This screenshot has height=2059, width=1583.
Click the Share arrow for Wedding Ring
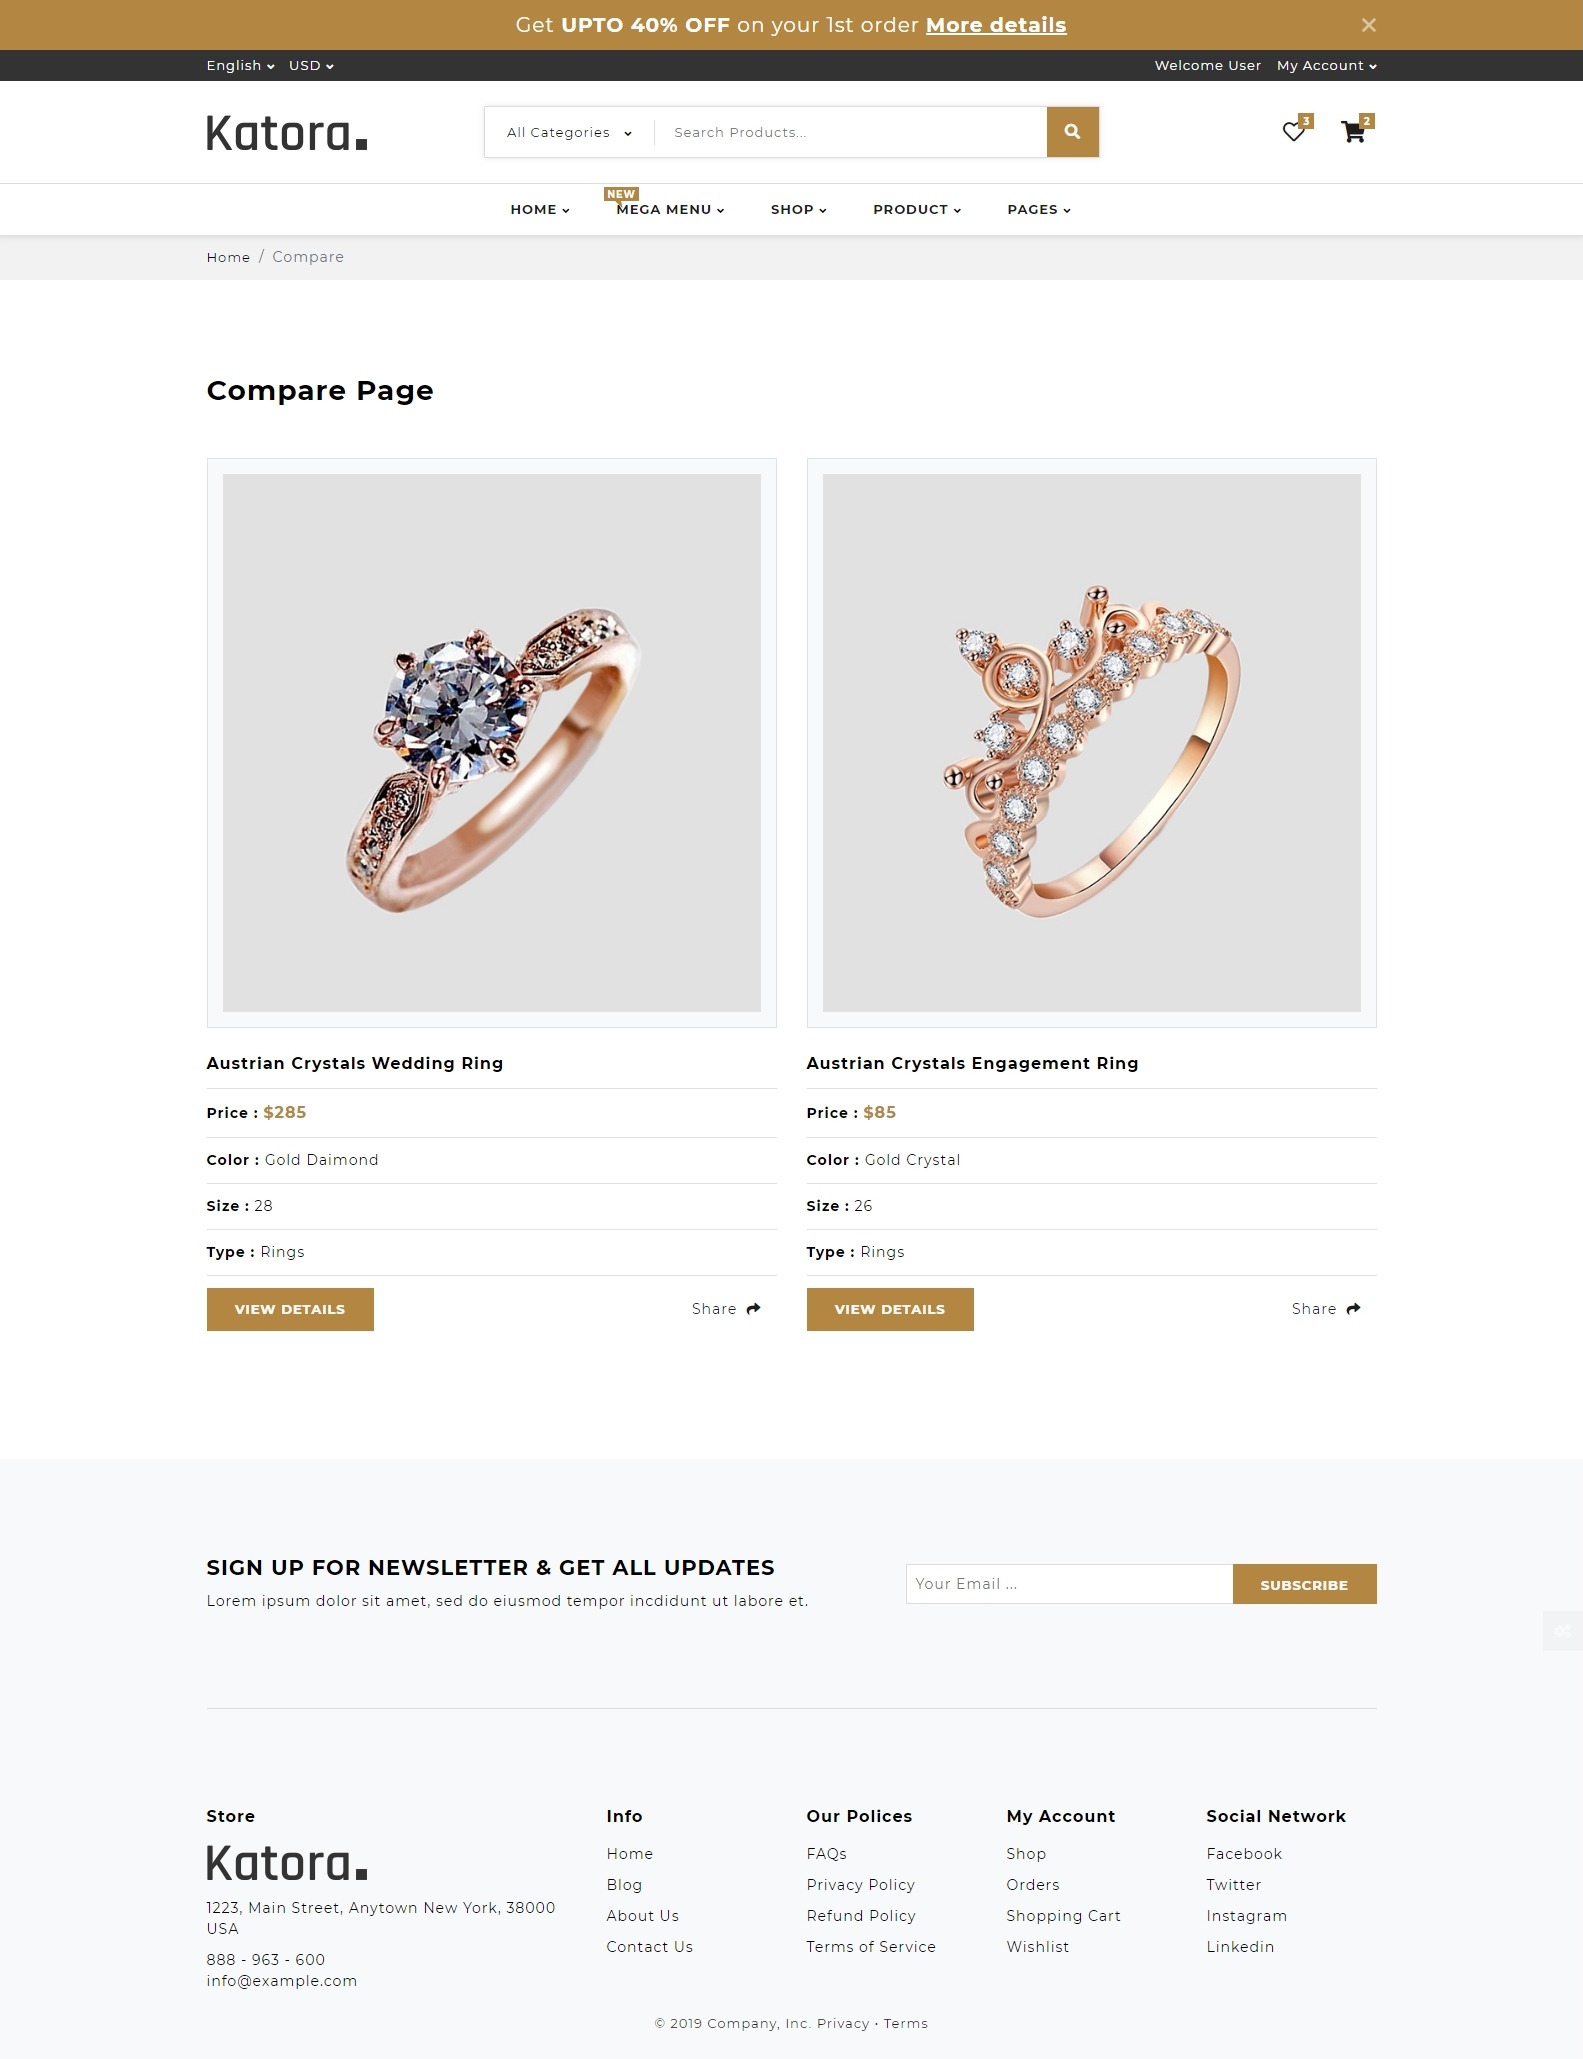(753, 1309)
